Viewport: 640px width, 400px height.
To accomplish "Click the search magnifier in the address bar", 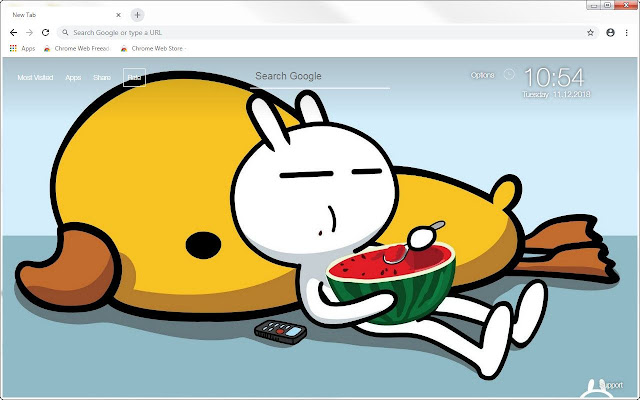I will coord(65,33).
